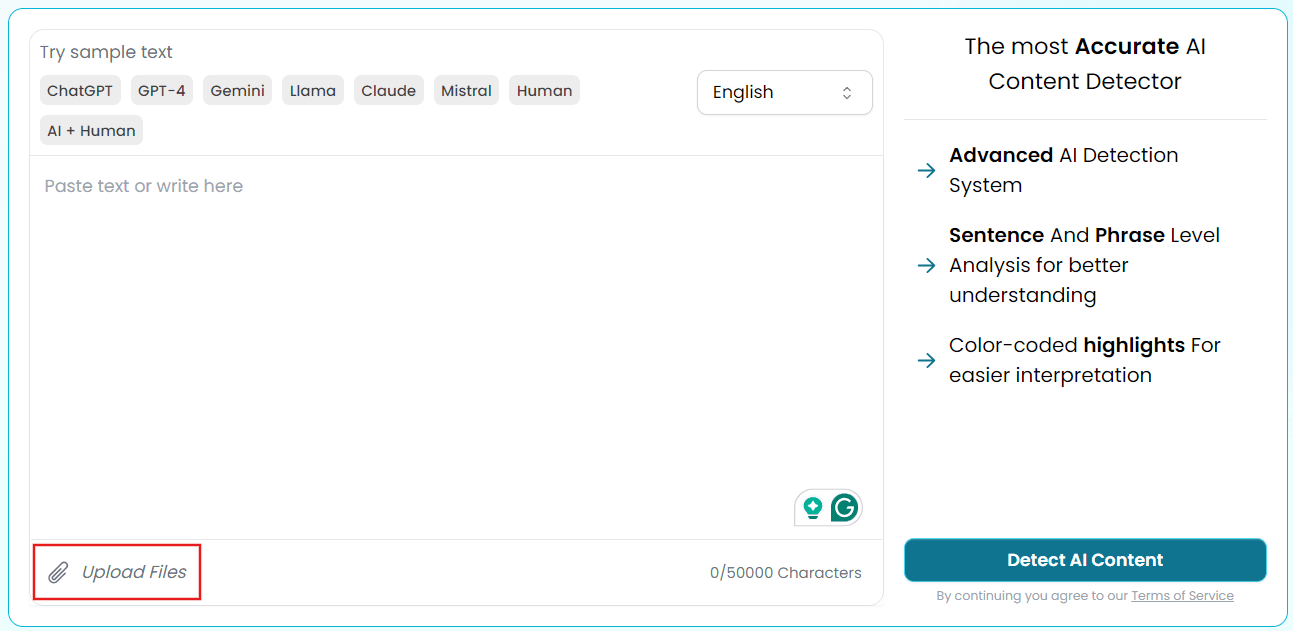1293x631 pixels.
Task: Click the arrow beside 'Sentence And Phrase Level'
Action: 926,265
